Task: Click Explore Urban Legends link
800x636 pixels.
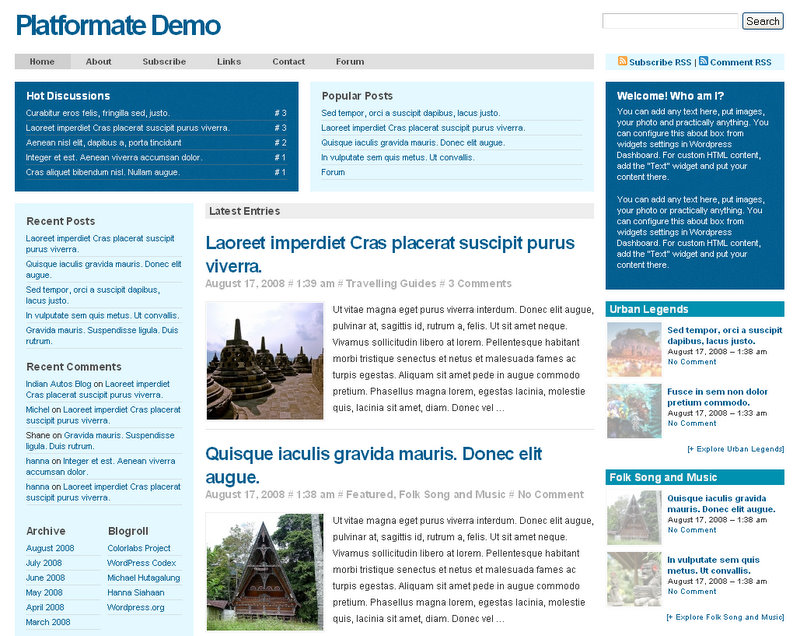Action: pos(735,449)
